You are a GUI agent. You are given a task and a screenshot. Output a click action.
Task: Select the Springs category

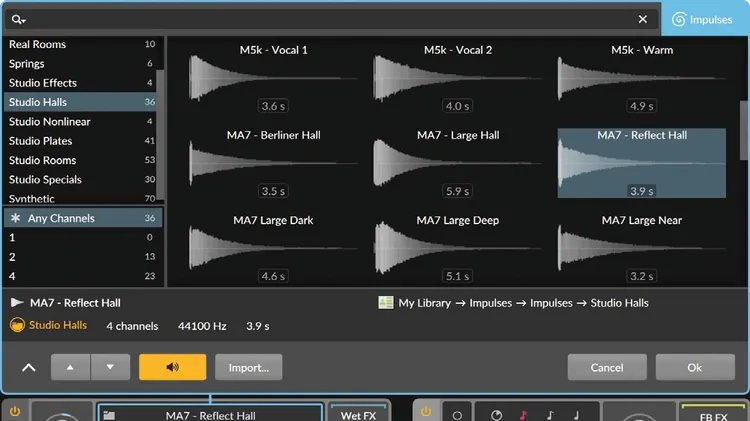tap(82, 64)
